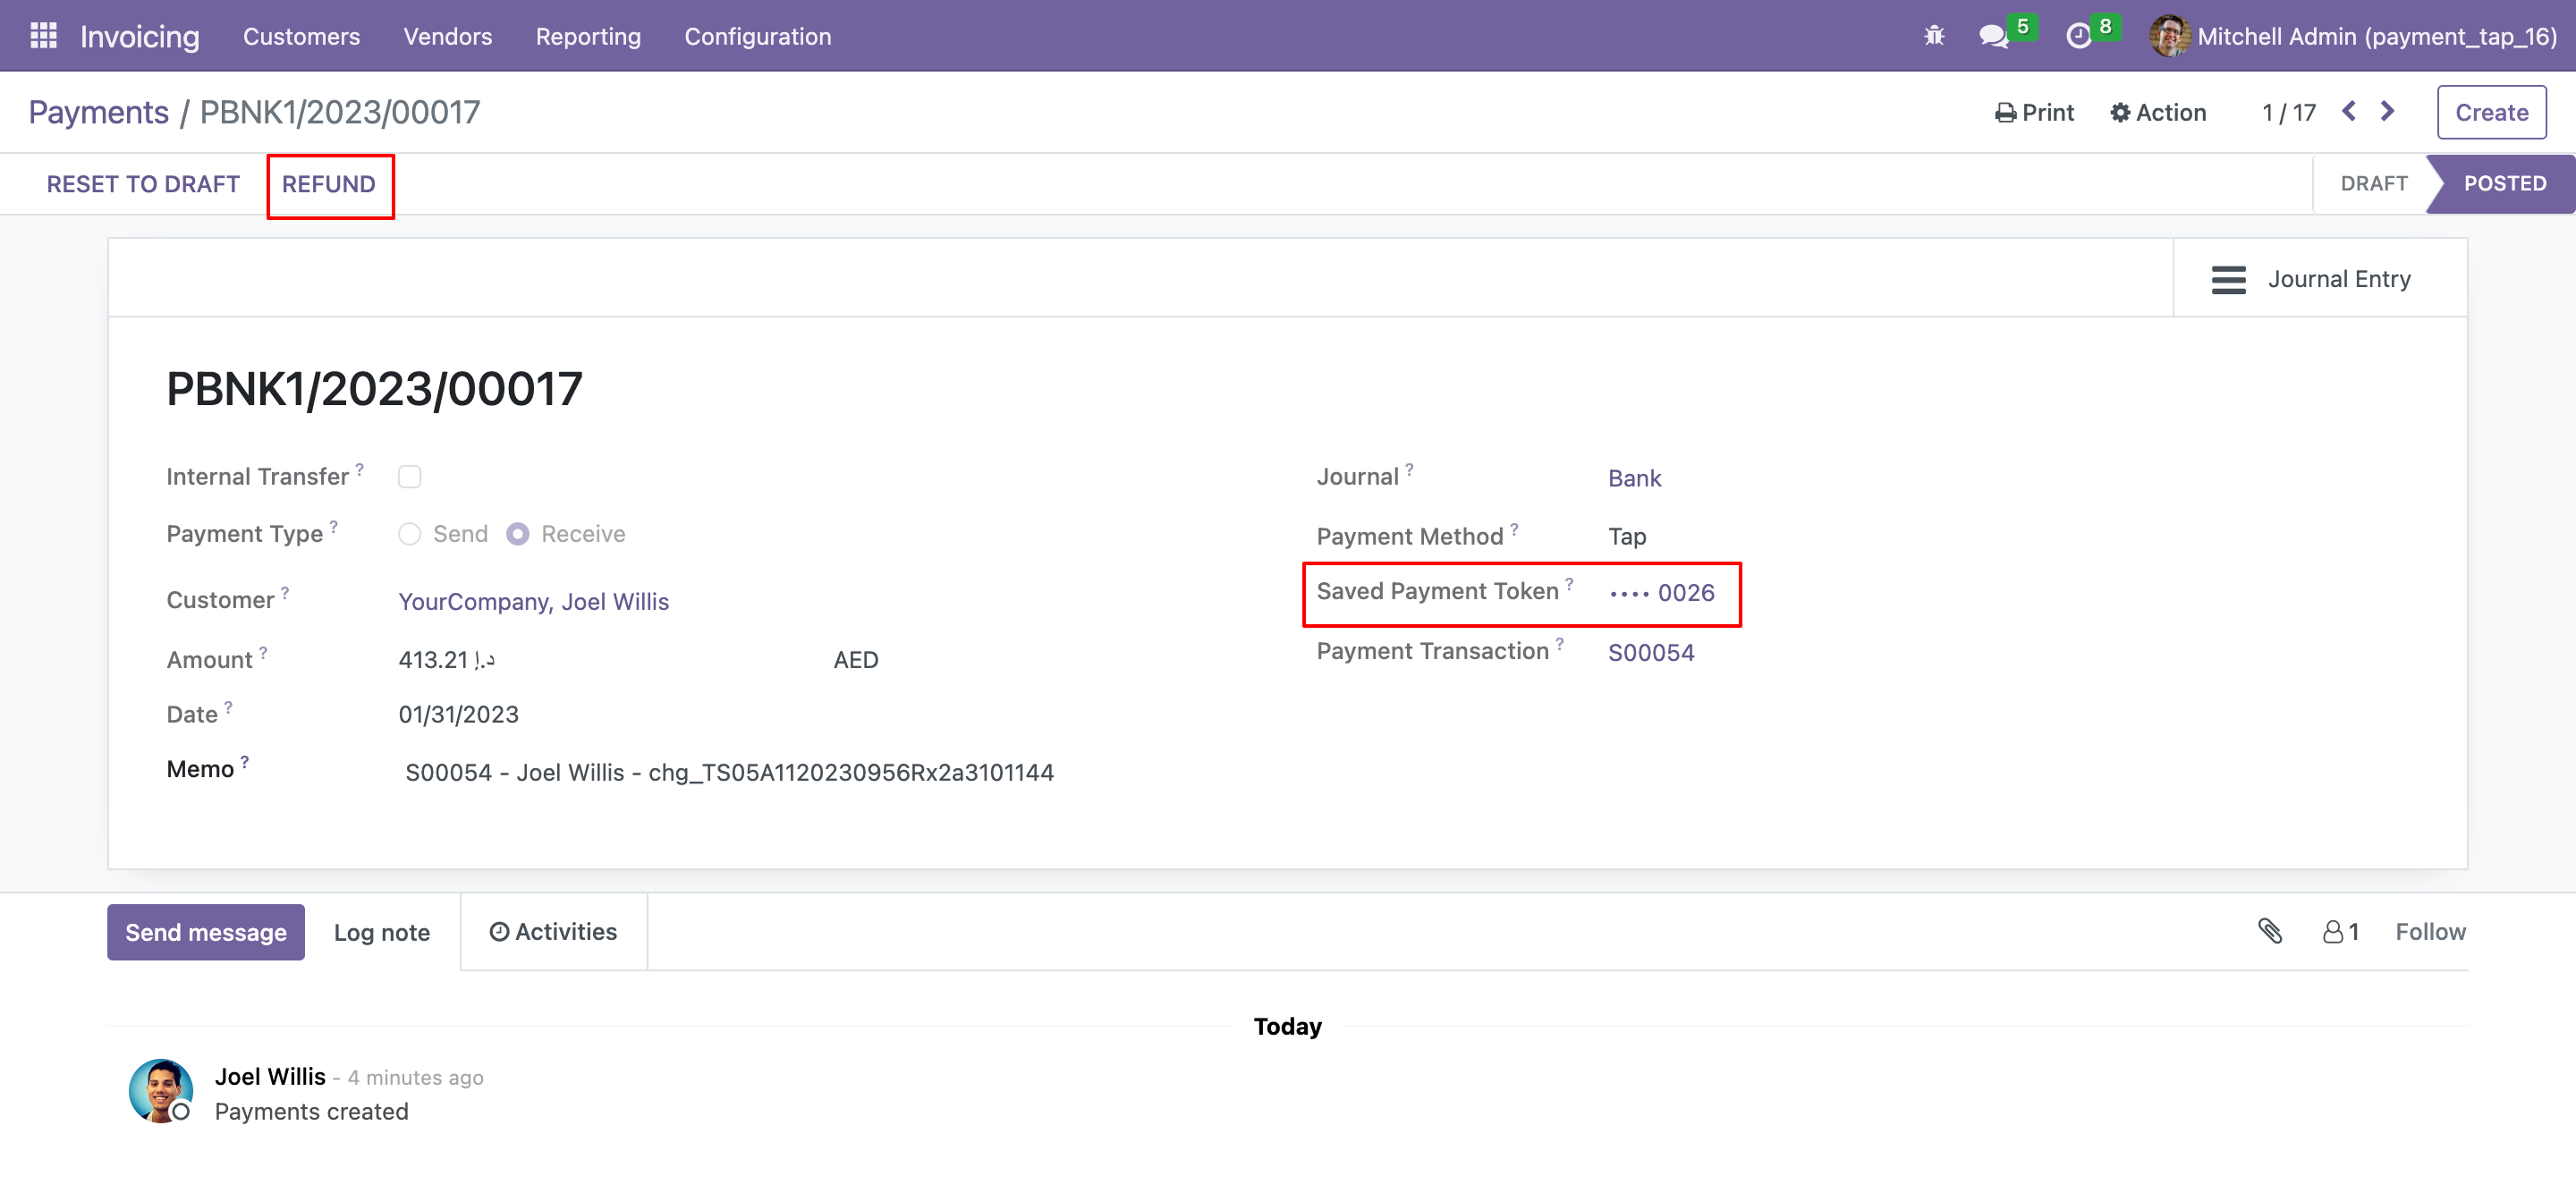Go to previous record arrow
Viewport: 2576px width, 1193px height.
[2348, 111]
